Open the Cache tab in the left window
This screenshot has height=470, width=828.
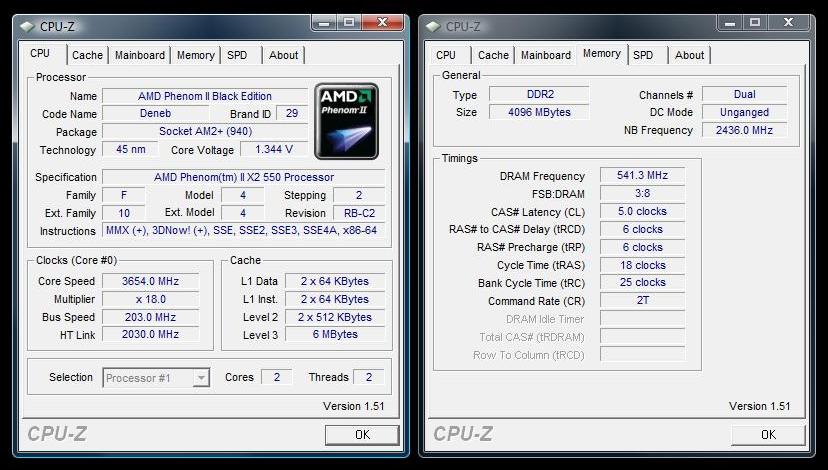point(87,55)
